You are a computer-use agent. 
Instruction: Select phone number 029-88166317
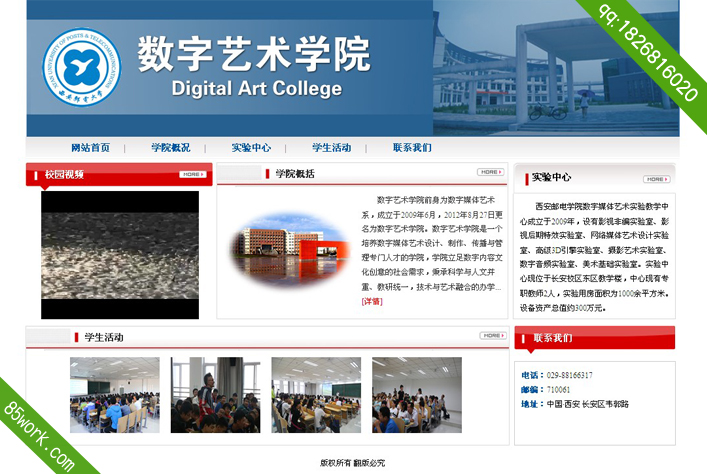point(569,375)
